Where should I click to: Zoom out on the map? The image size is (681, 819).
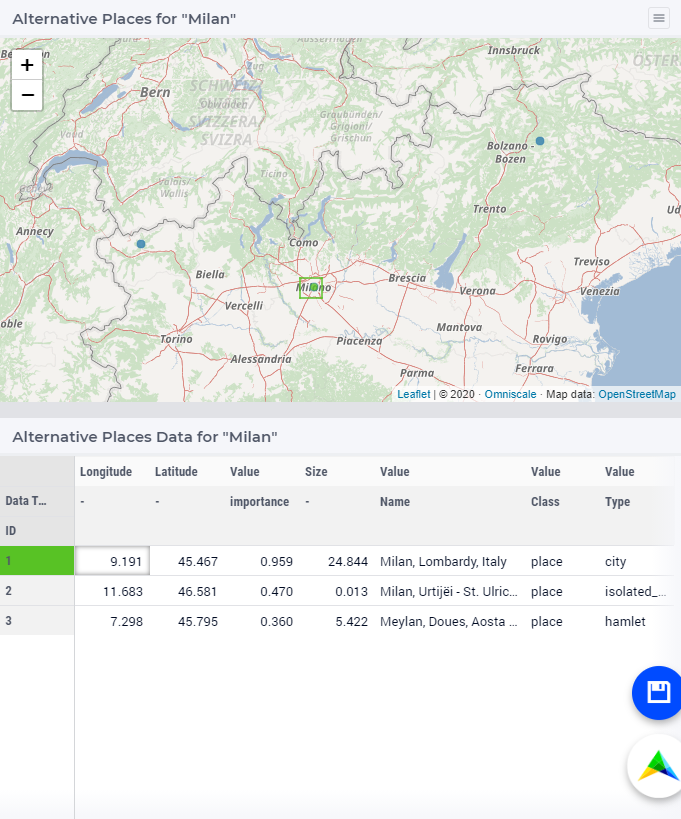click(x=27, y=95)
